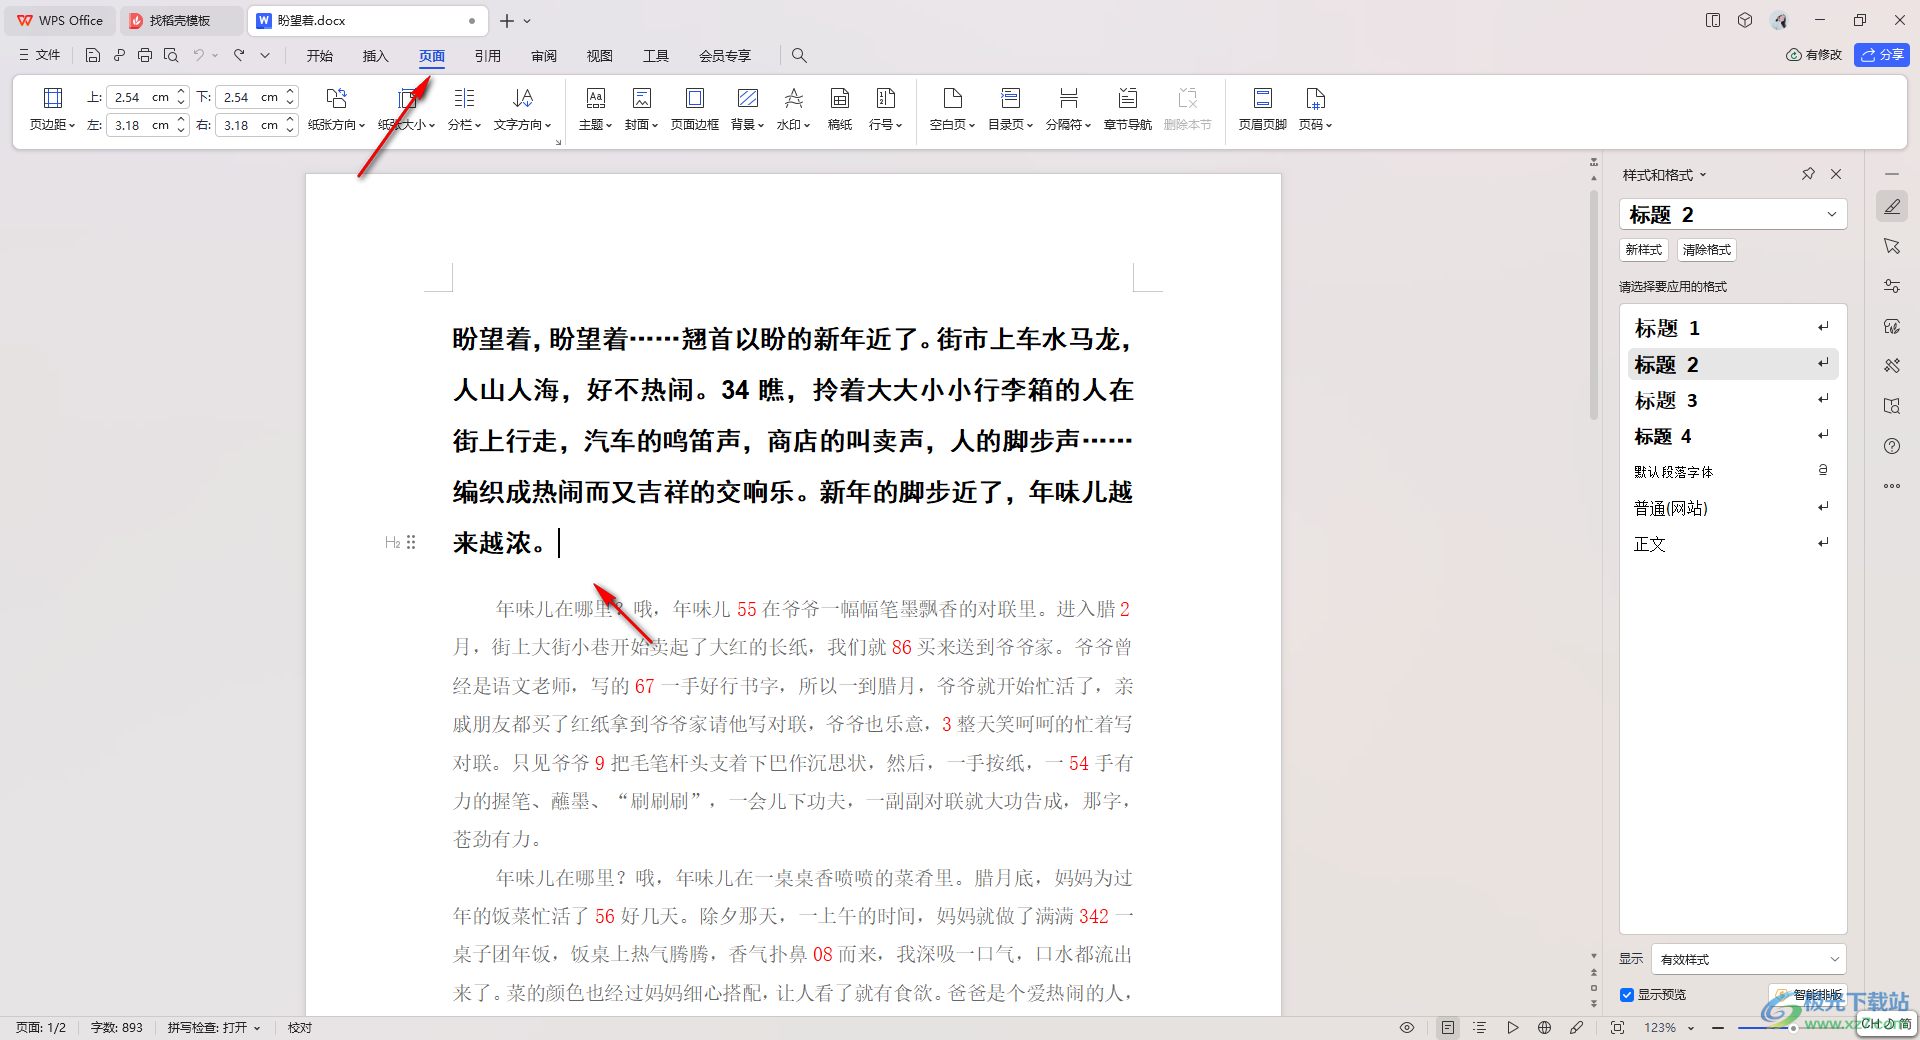
Task: Switch to the 工具 Tools tab
Action: 656,56
